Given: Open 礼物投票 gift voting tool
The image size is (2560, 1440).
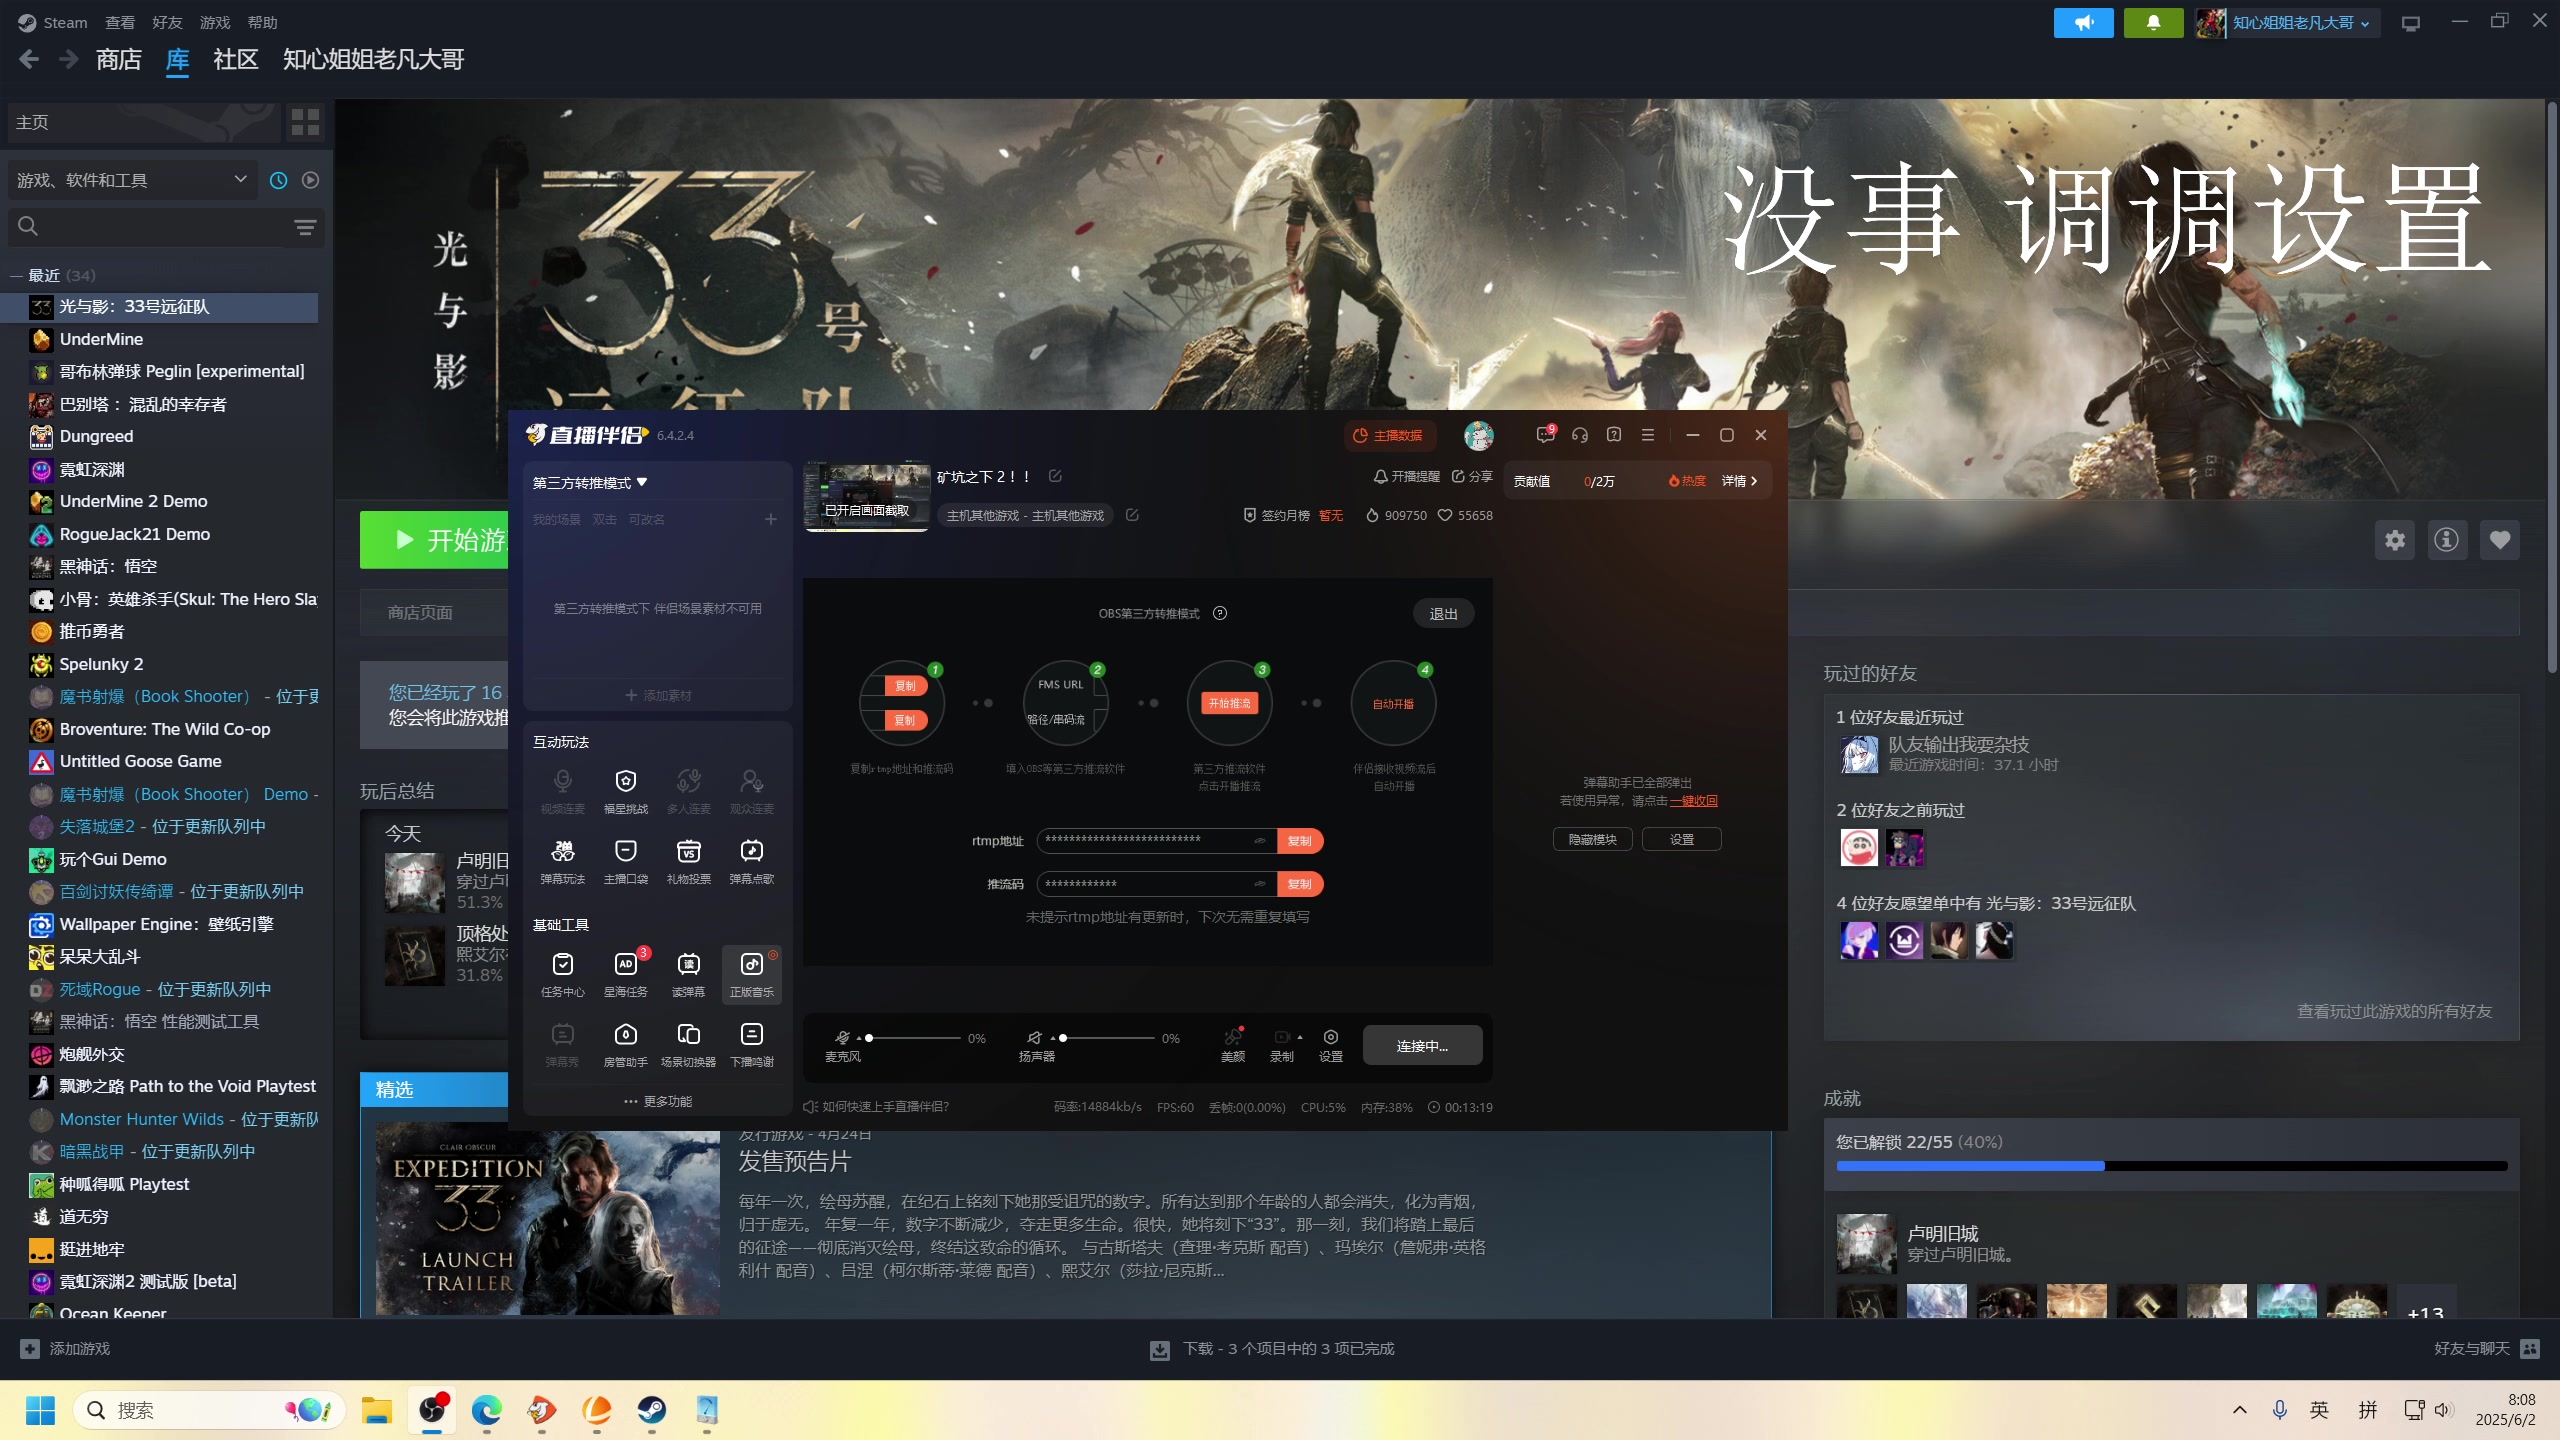Looking at the screenshot, I should pyautogui.click(x=689, y=861).
